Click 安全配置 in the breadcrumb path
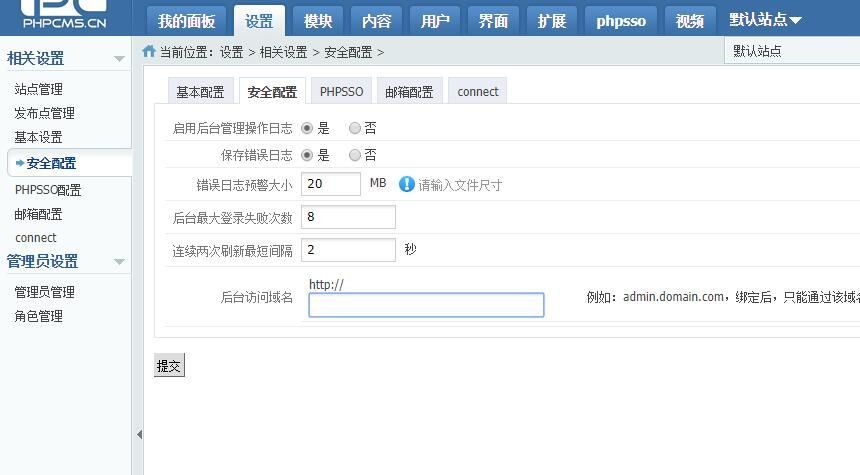This screenshot has height=475, width=860. point(348,52)
